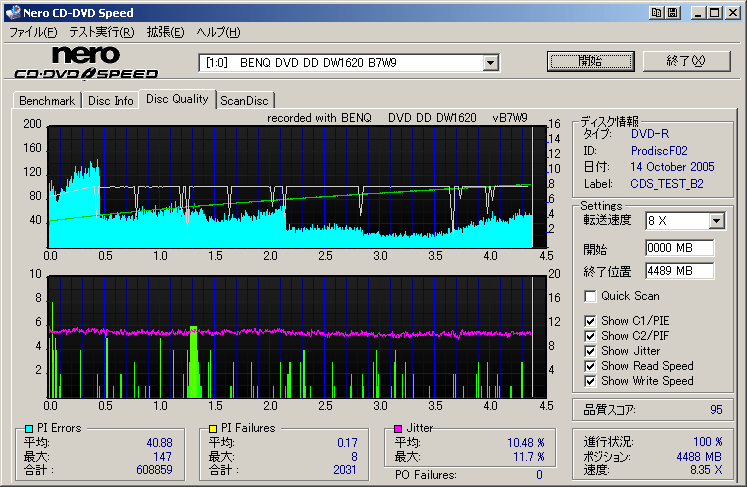Click the PI Errors average value 40.88
Screen dimensions: 747x487
click(x=160, y=443)
